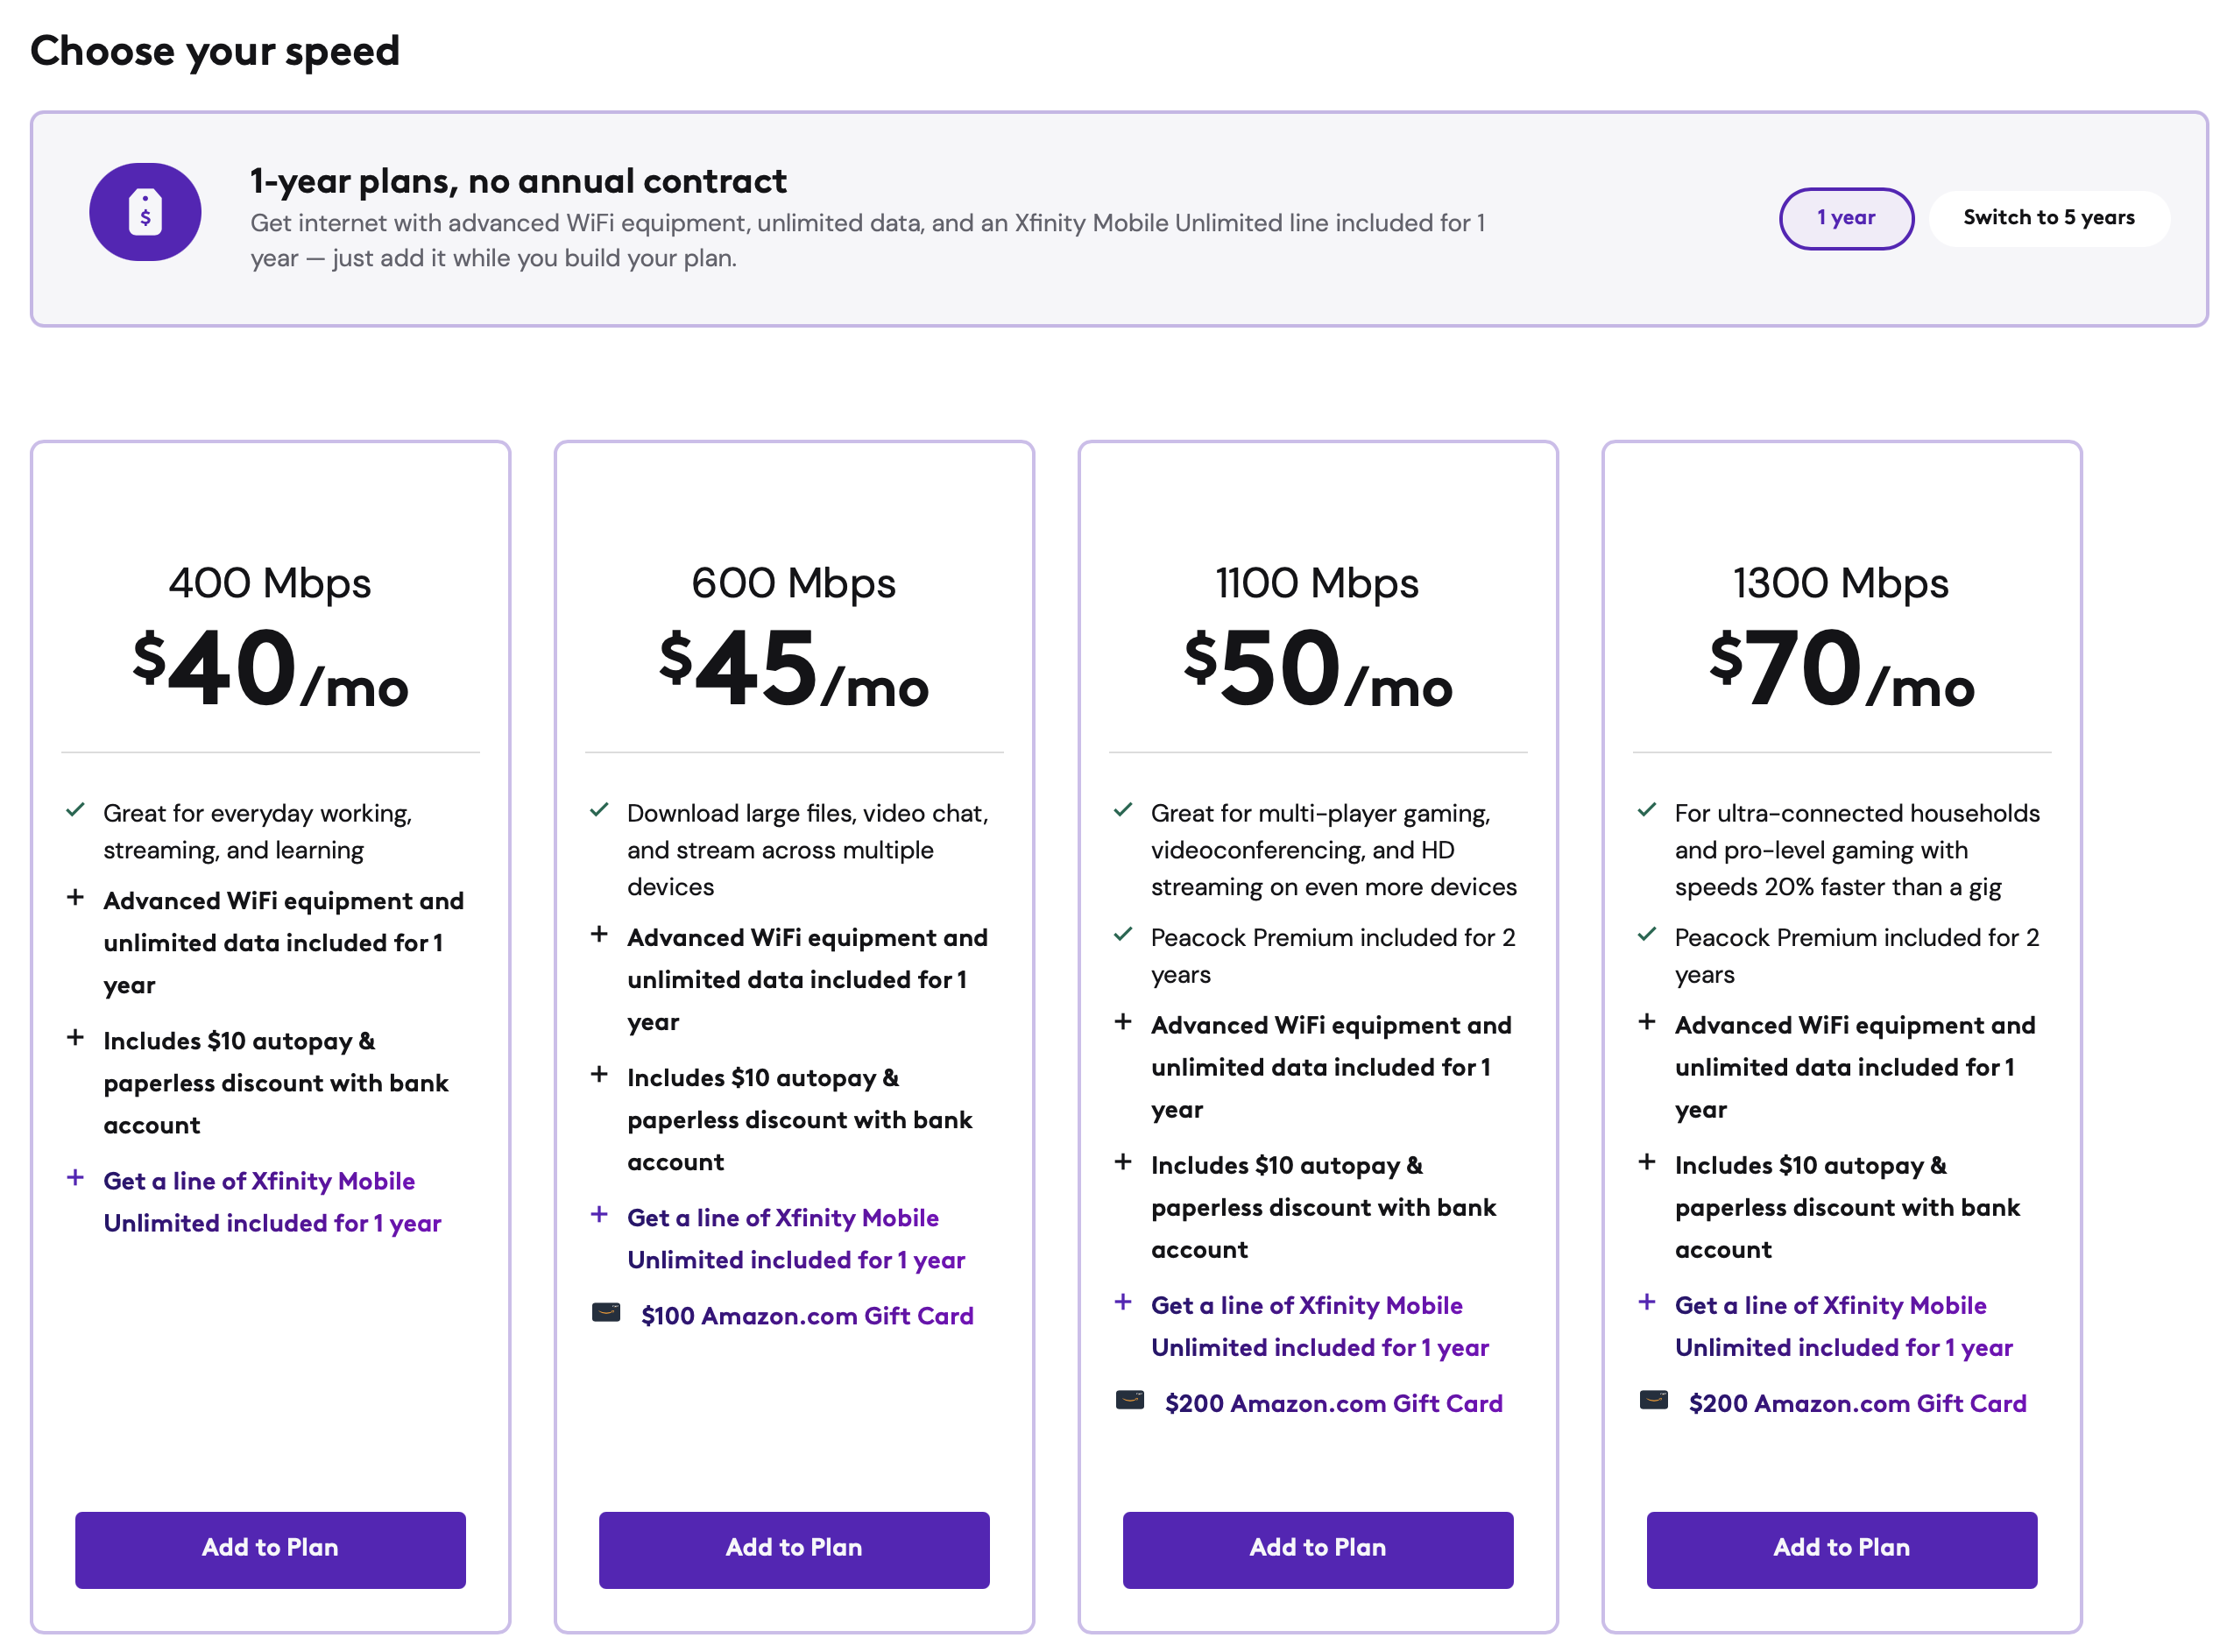Click $200 Amazon.com Gift Card in 1100 Mbps plan
Screen dimensions: 2234x1652
(1333, 1404)
